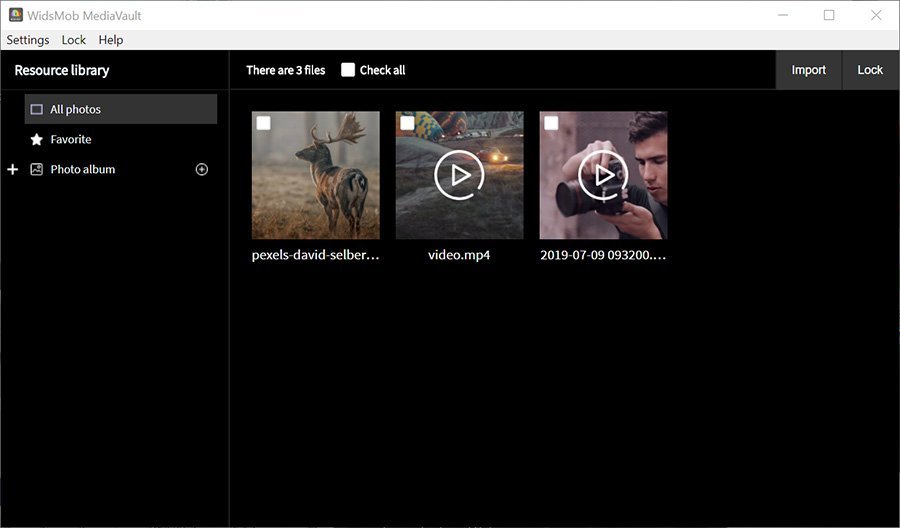900x528 pixels.
Task: Open the Help menu
Action: click(x=111, y=40)
